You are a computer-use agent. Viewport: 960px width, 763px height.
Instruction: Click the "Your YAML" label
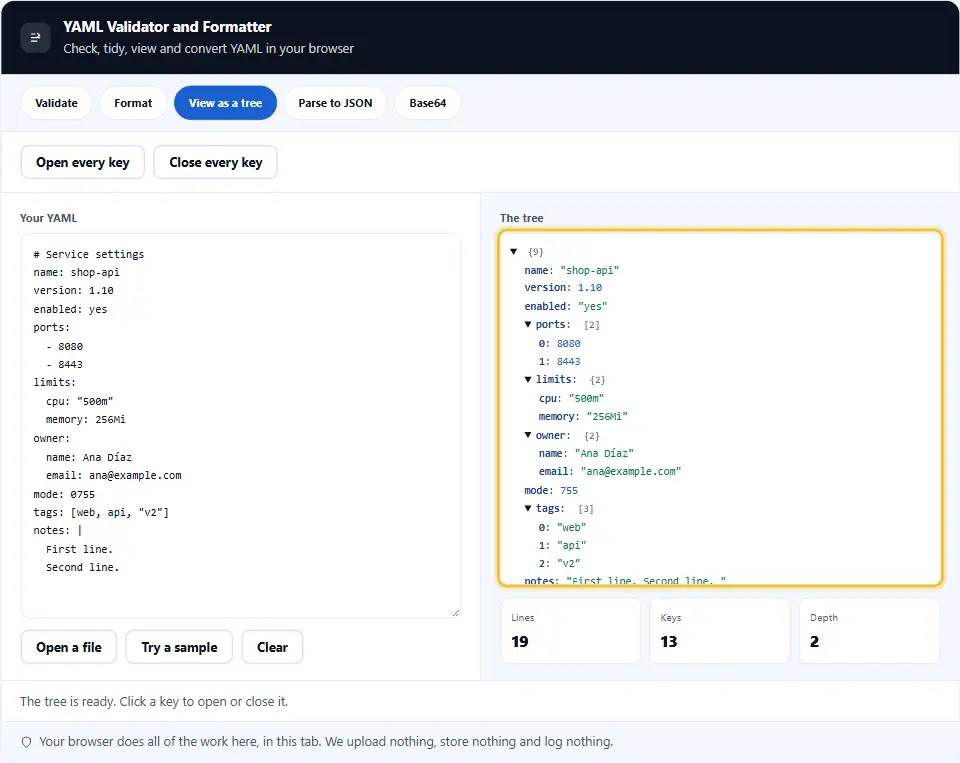(x=48, y=218)
